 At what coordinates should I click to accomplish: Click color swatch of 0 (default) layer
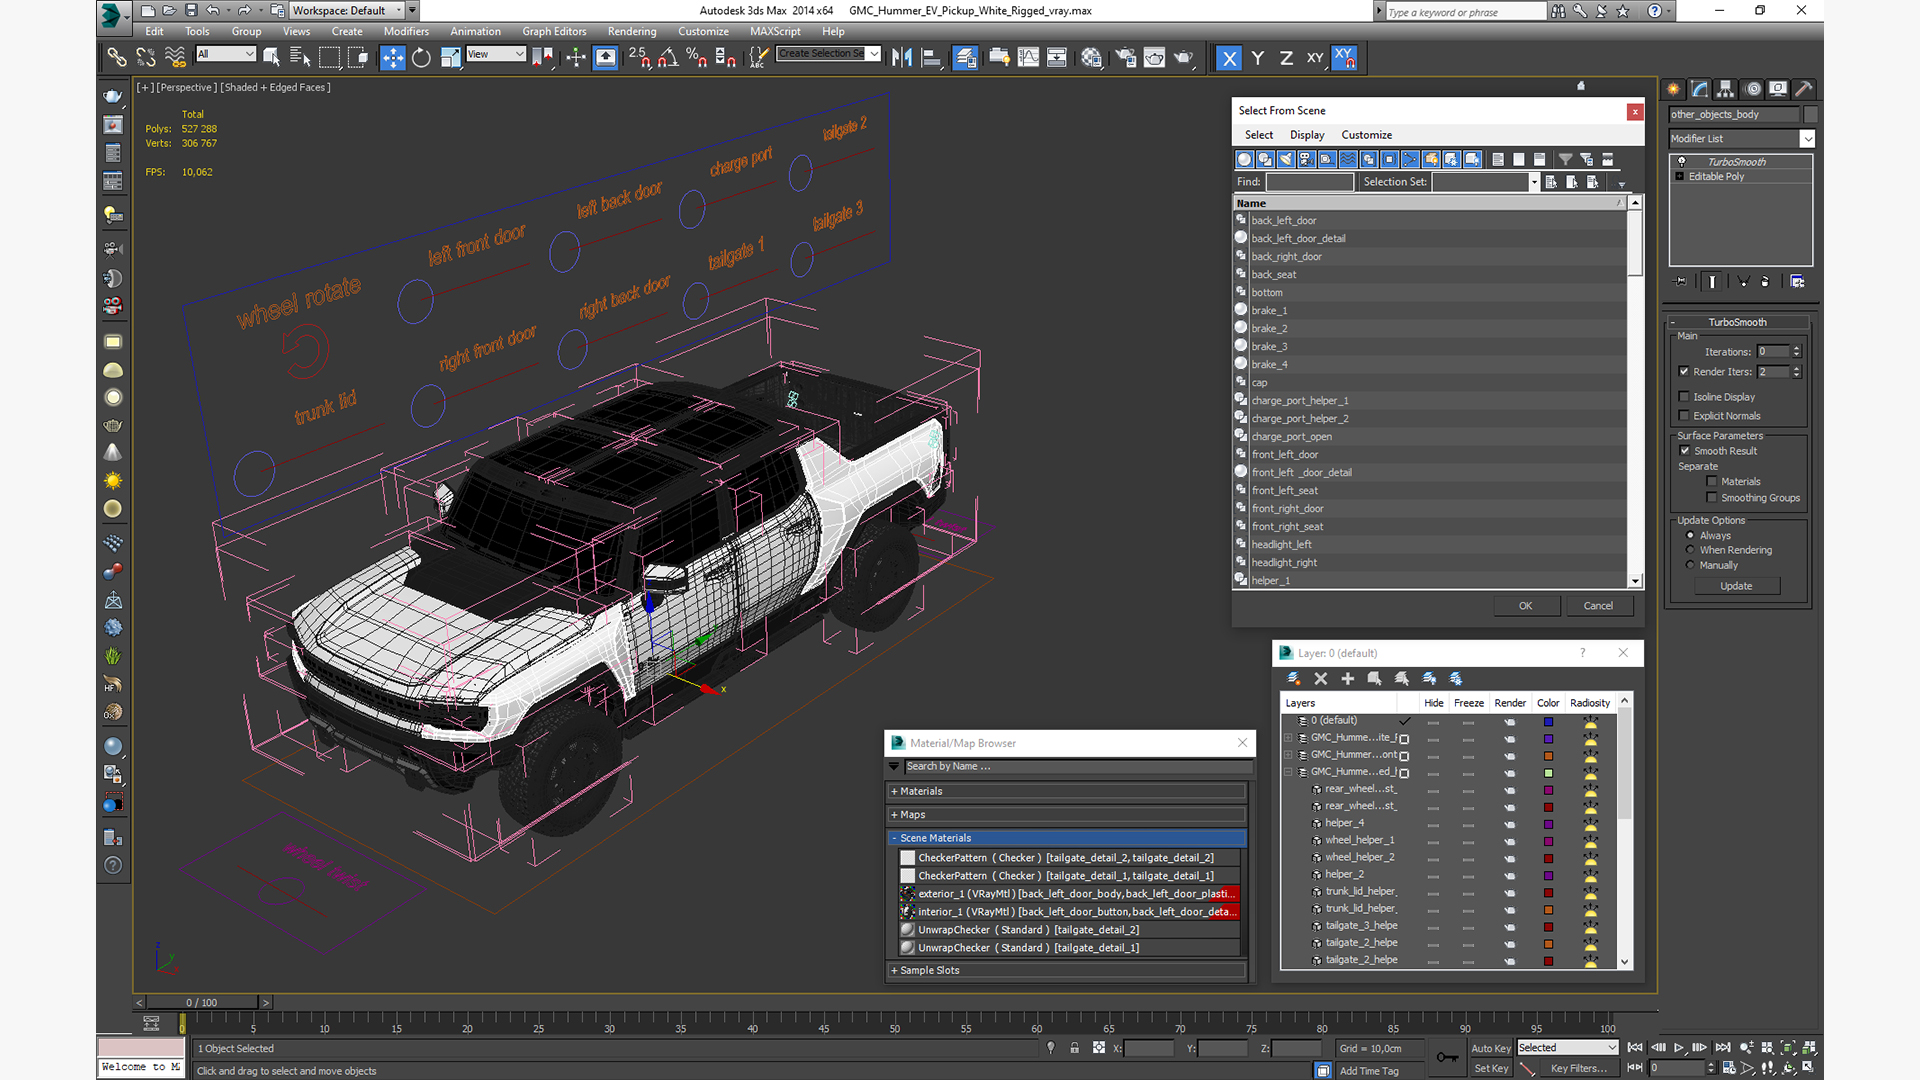[1548, 722]
